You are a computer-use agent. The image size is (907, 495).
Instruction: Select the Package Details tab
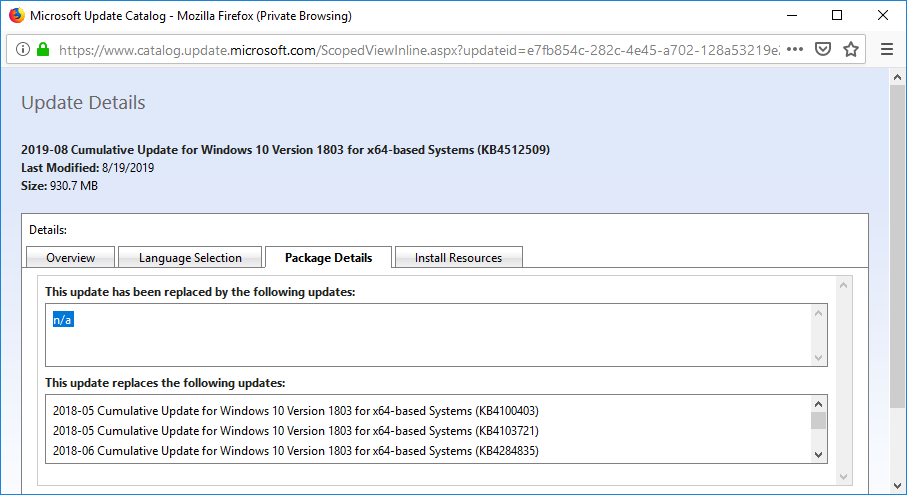328,258
